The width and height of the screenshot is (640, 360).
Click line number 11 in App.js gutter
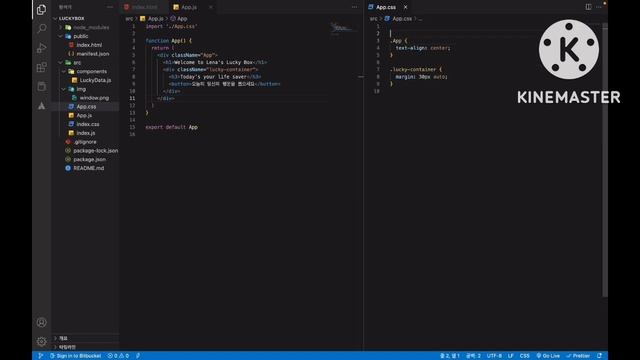click(132, 98)
